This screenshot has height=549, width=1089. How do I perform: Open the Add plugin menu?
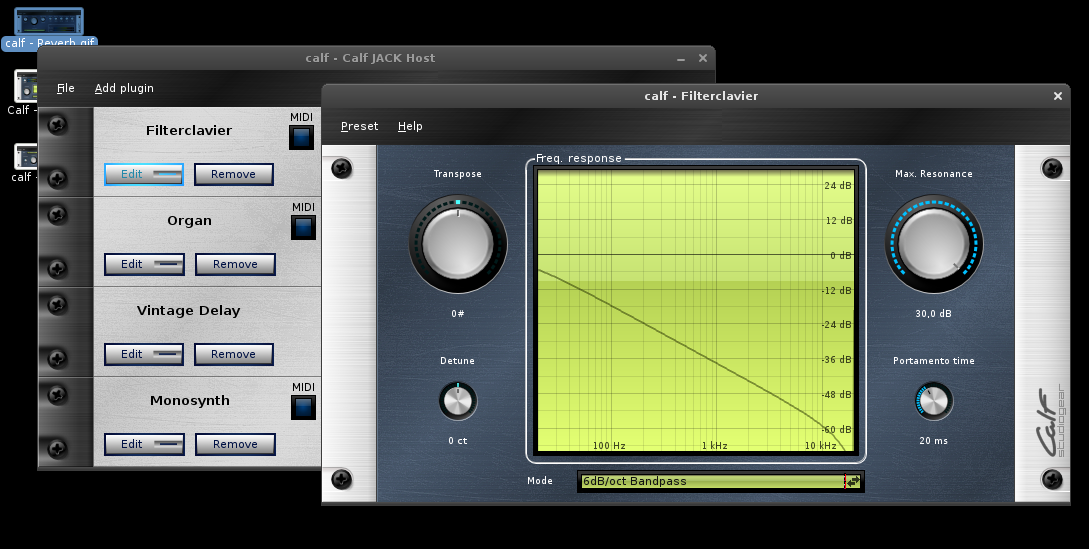click(x=124, y=88)
